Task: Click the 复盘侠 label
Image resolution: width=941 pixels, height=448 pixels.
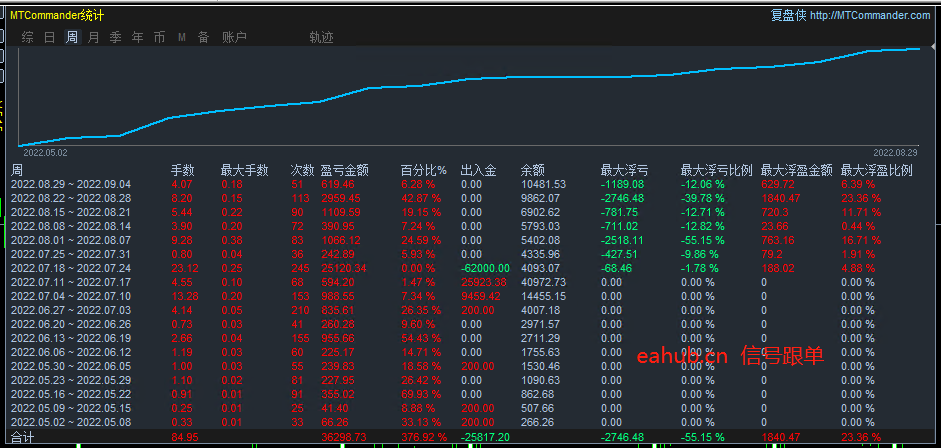Action: pyautogui.click(x=788, y=16)
